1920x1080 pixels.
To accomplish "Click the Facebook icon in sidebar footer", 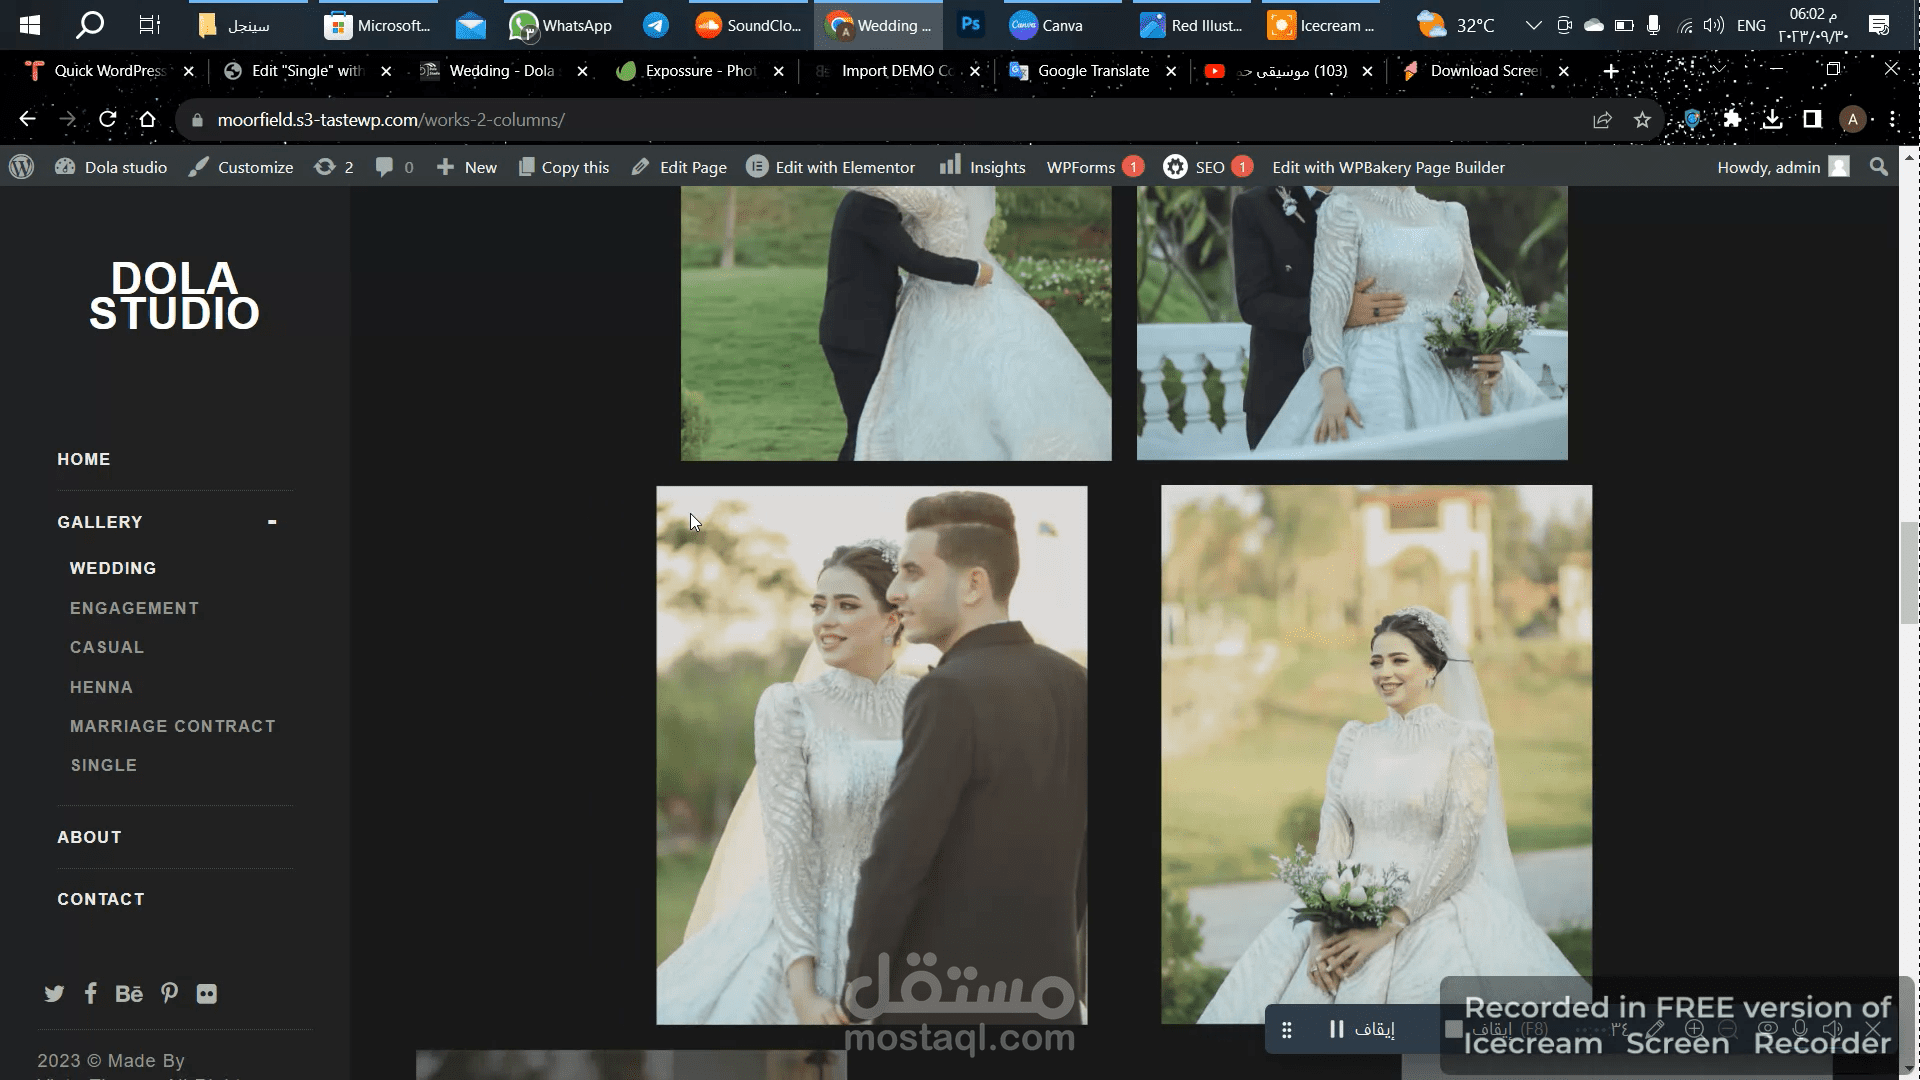I will point(91,993).
